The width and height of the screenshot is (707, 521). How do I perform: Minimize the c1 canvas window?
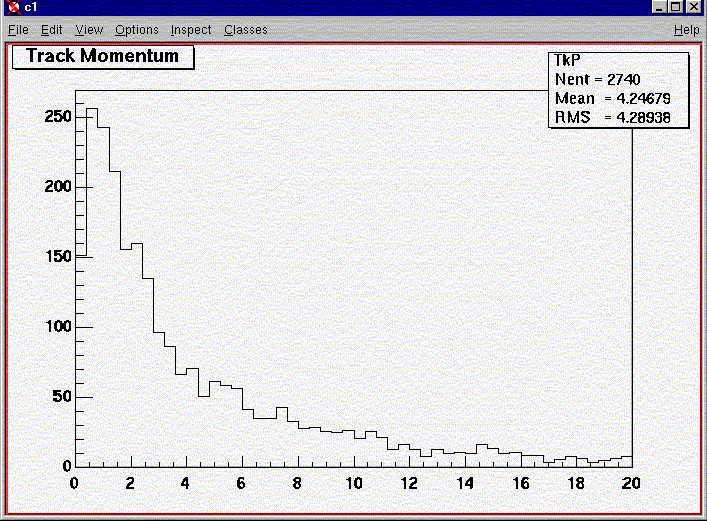(660, 8)
